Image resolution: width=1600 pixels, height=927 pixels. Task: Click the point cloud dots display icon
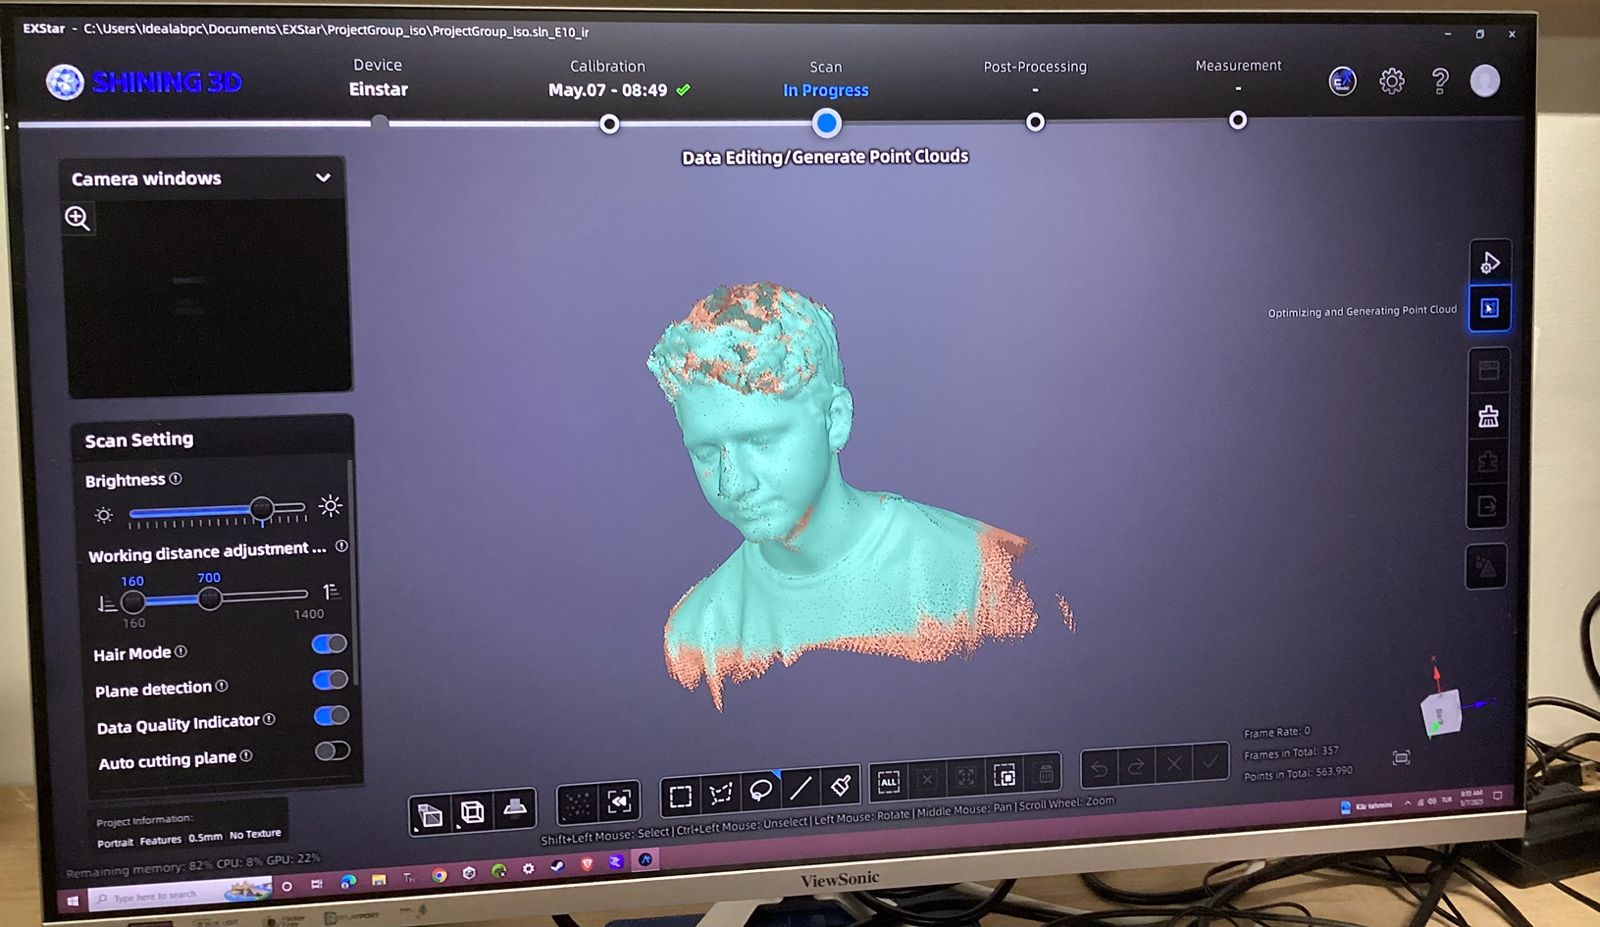click(x=577, y=803)
